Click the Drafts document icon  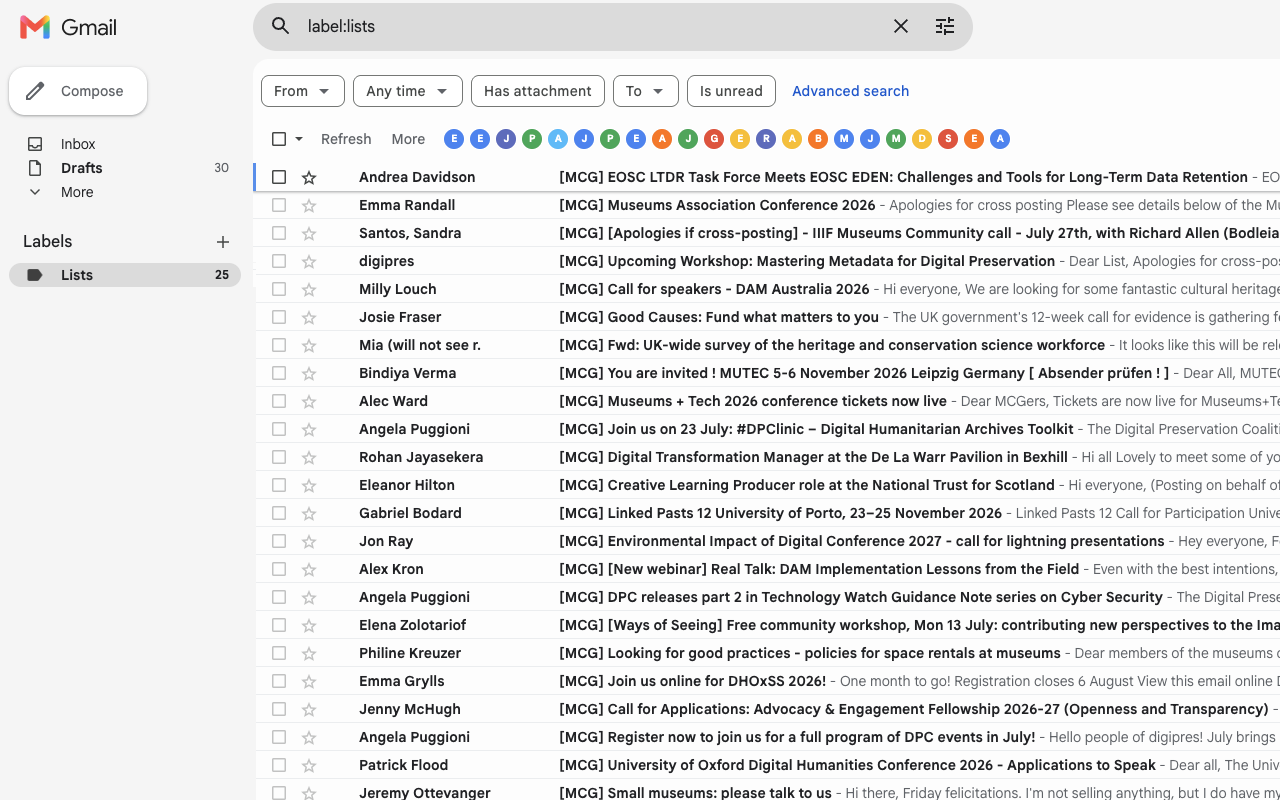click(35, 168)
